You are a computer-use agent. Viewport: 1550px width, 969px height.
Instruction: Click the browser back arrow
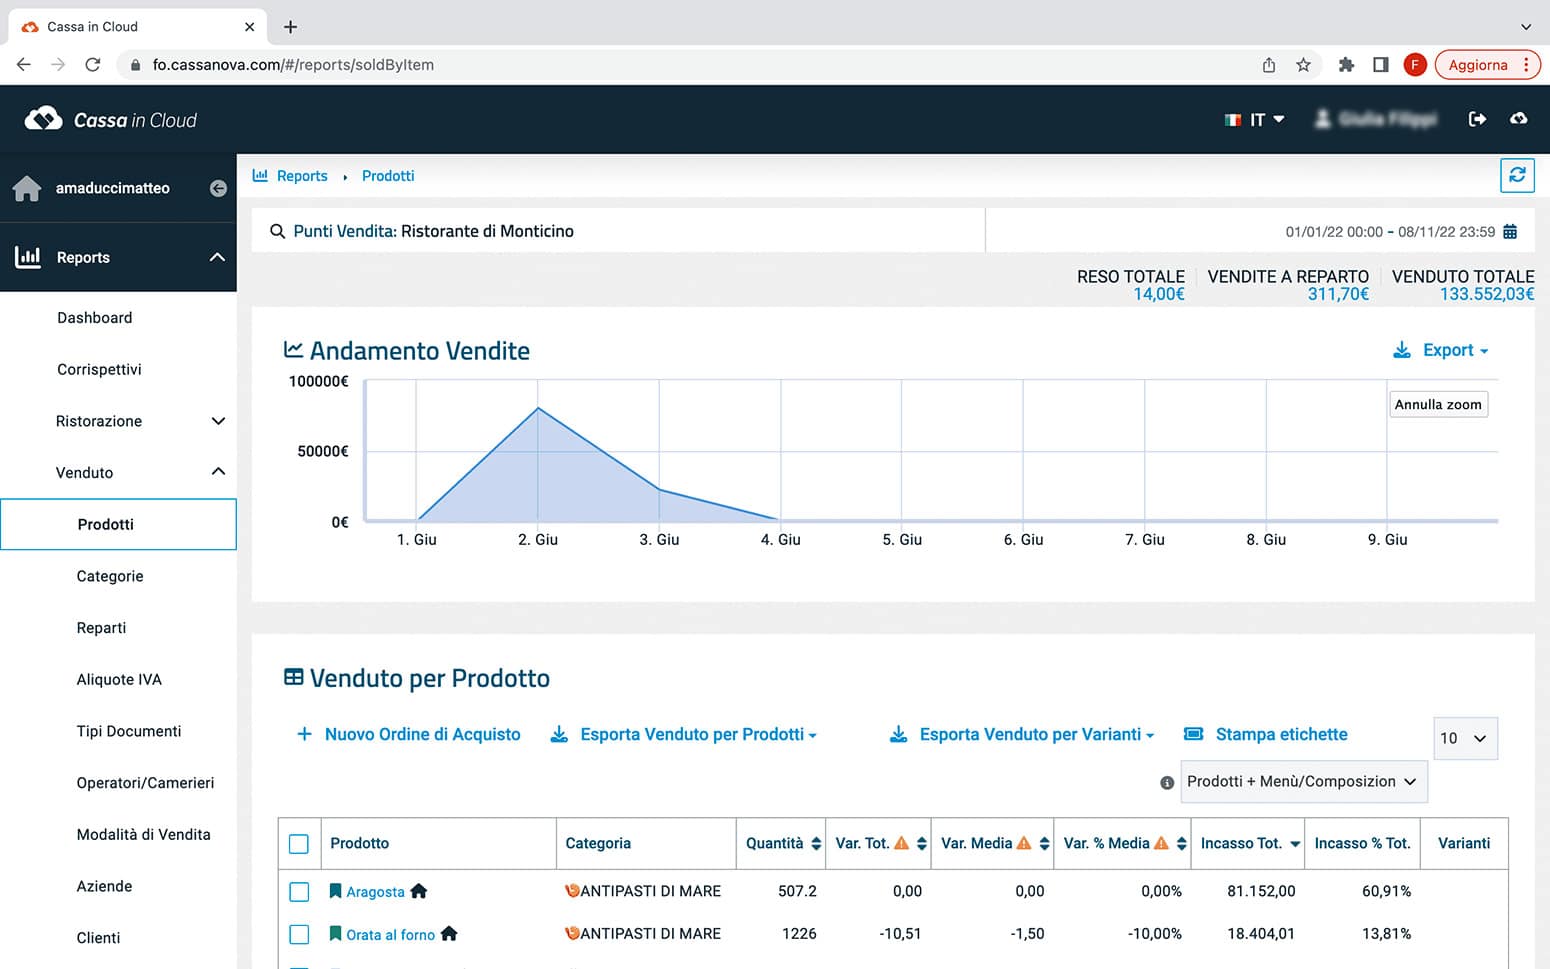[x=24, y=65]
